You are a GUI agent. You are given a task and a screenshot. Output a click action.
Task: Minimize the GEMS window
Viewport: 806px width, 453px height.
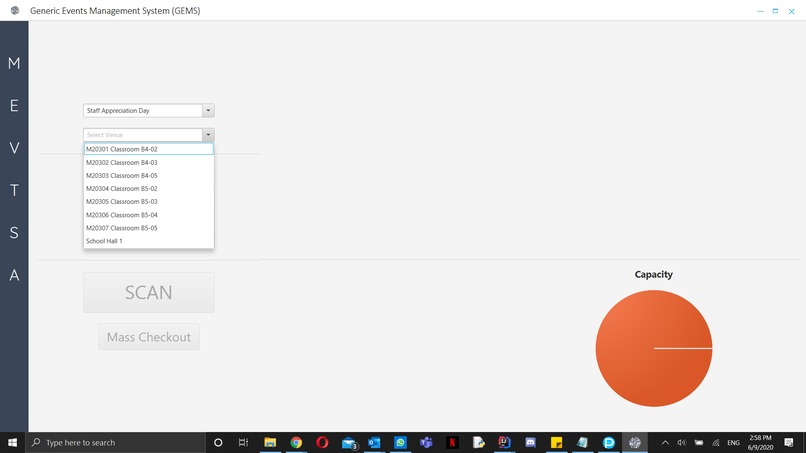pyautogui.click(x=760, y=11)
